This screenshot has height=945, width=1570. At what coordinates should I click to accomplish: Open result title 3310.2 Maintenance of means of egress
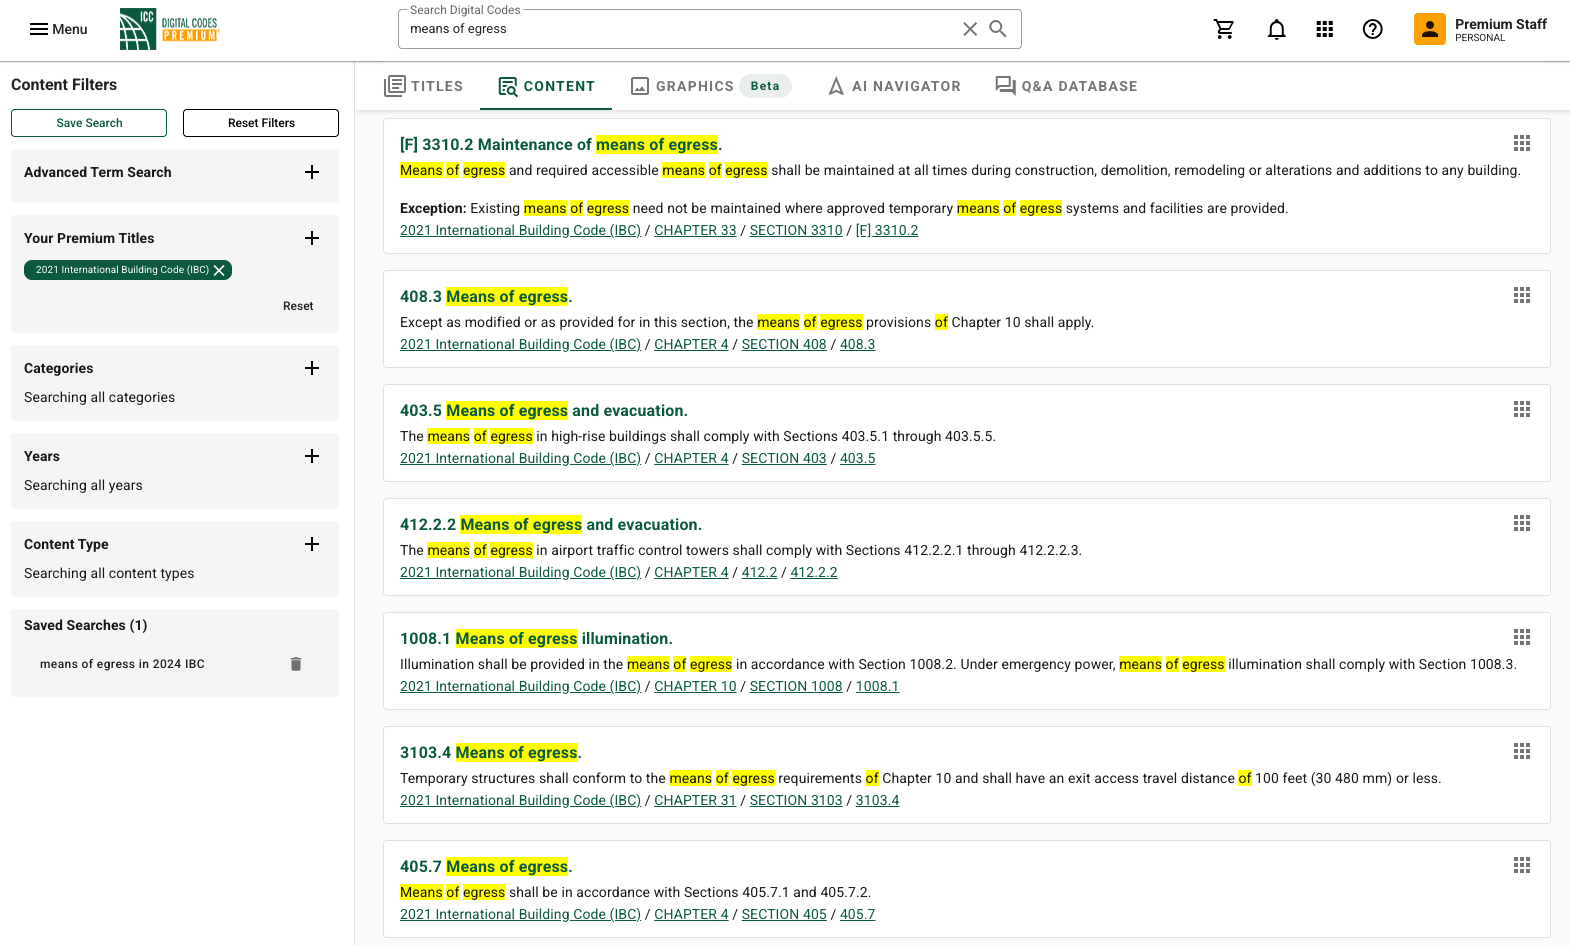pos(561,144)
